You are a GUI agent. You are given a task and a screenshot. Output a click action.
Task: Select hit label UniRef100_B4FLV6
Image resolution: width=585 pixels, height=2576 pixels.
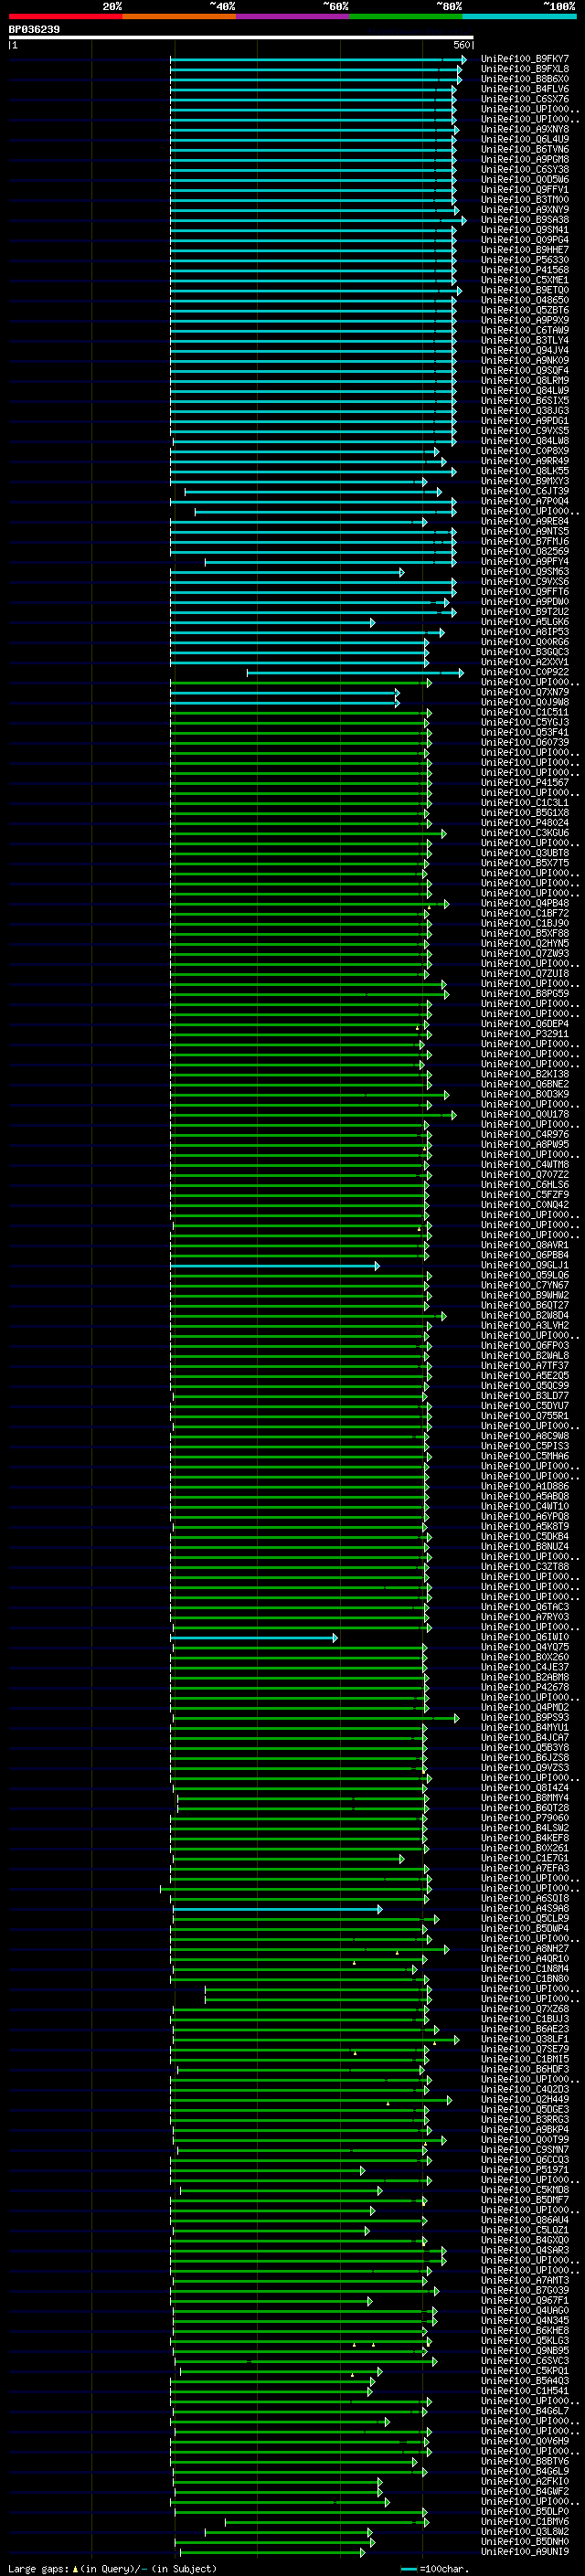click(x=525, y=89)
